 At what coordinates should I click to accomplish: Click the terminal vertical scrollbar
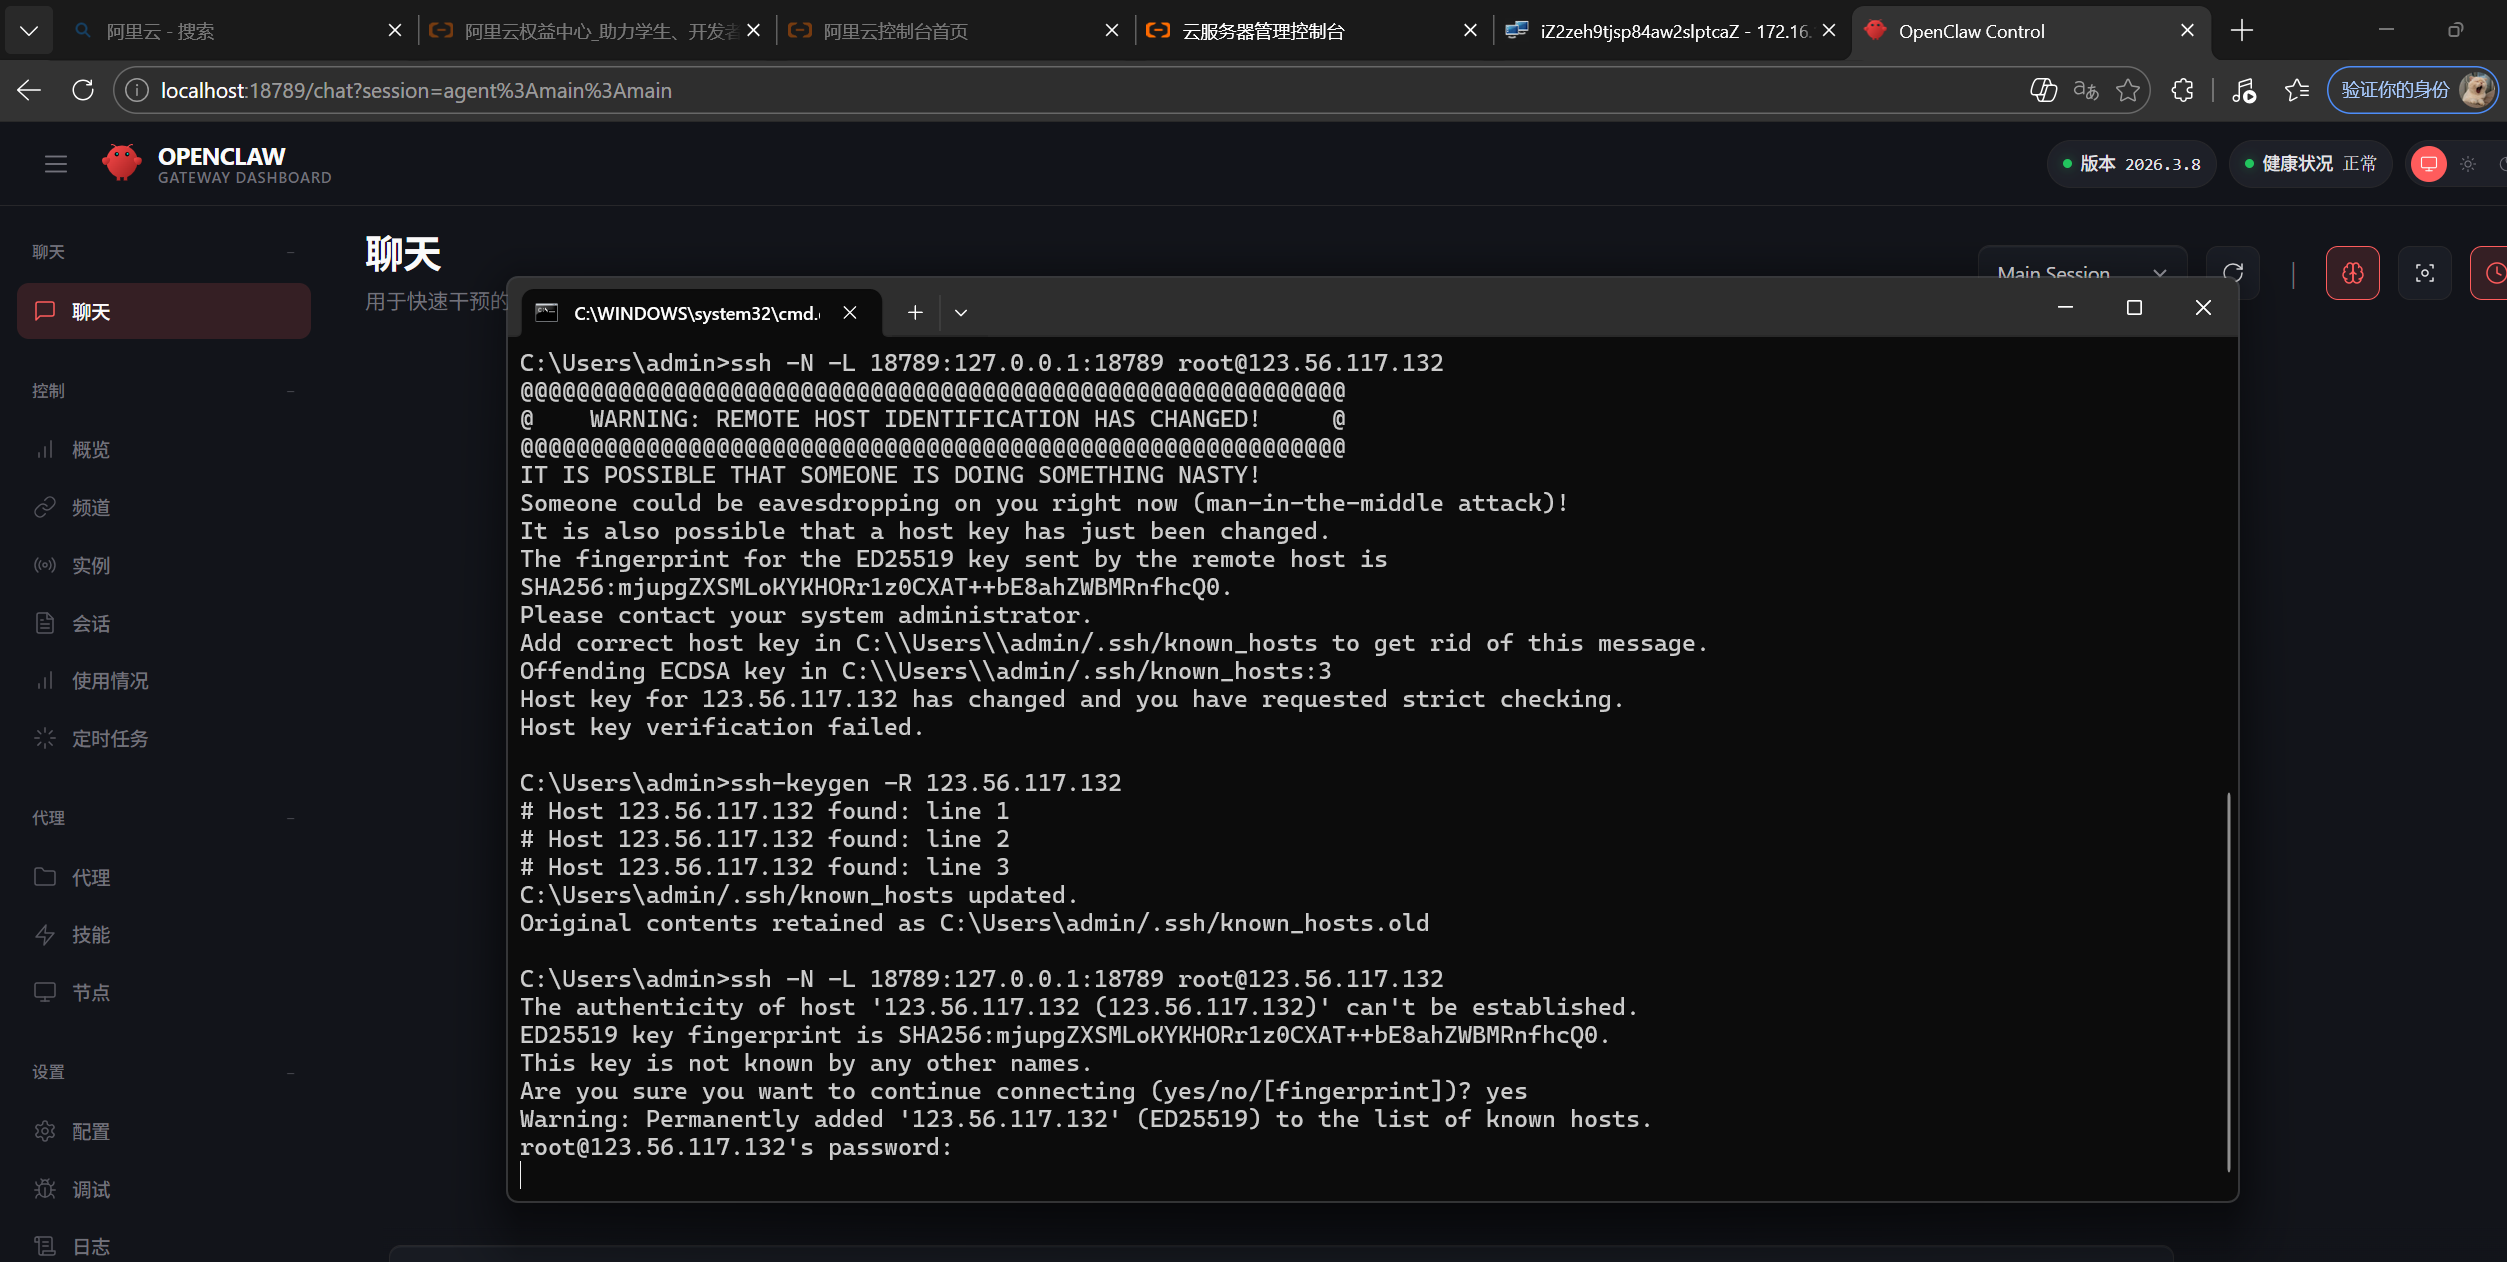coord(2228,980)
